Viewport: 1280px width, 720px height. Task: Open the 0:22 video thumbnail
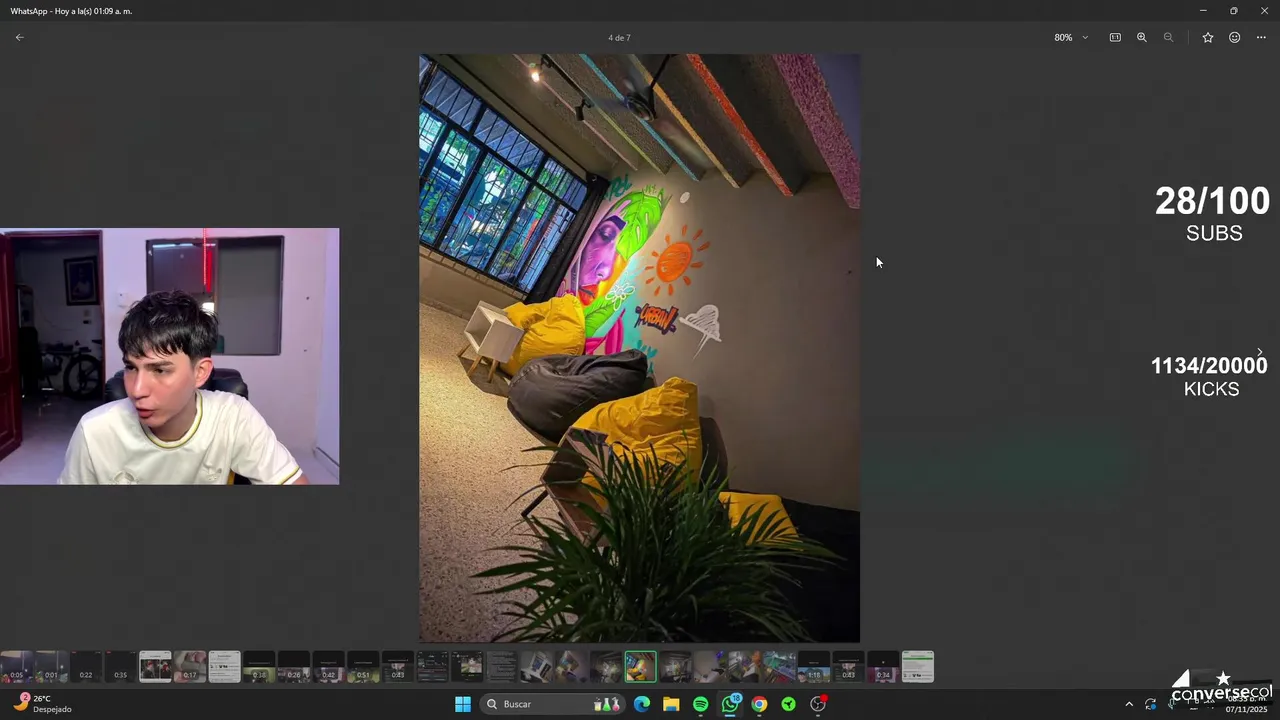coord(86,667)
